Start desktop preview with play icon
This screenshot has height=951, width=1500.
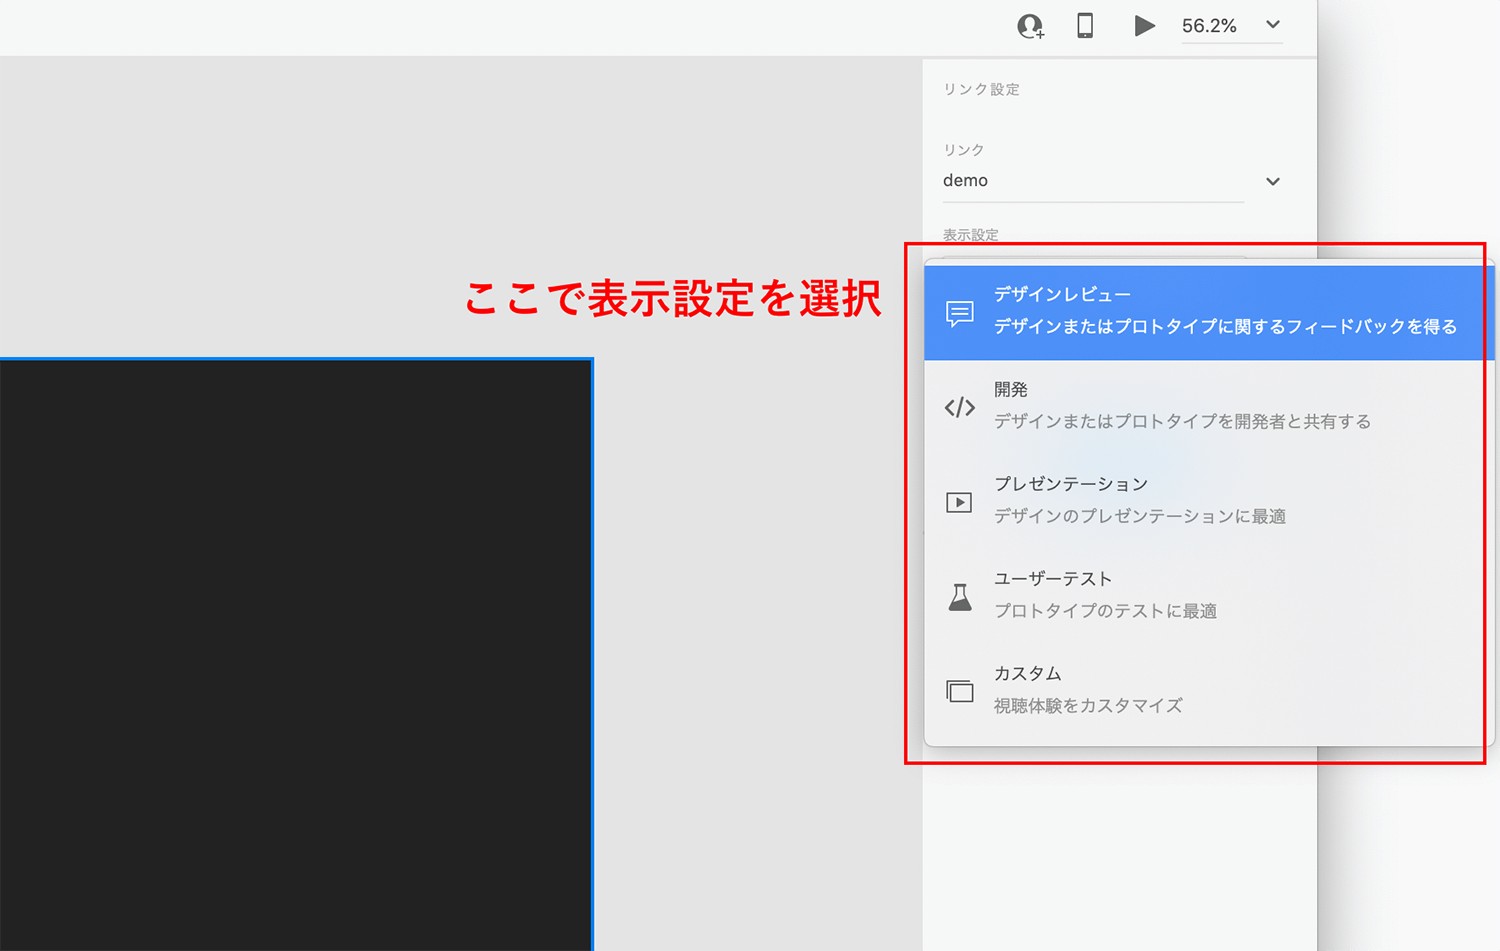point(1144,26)
